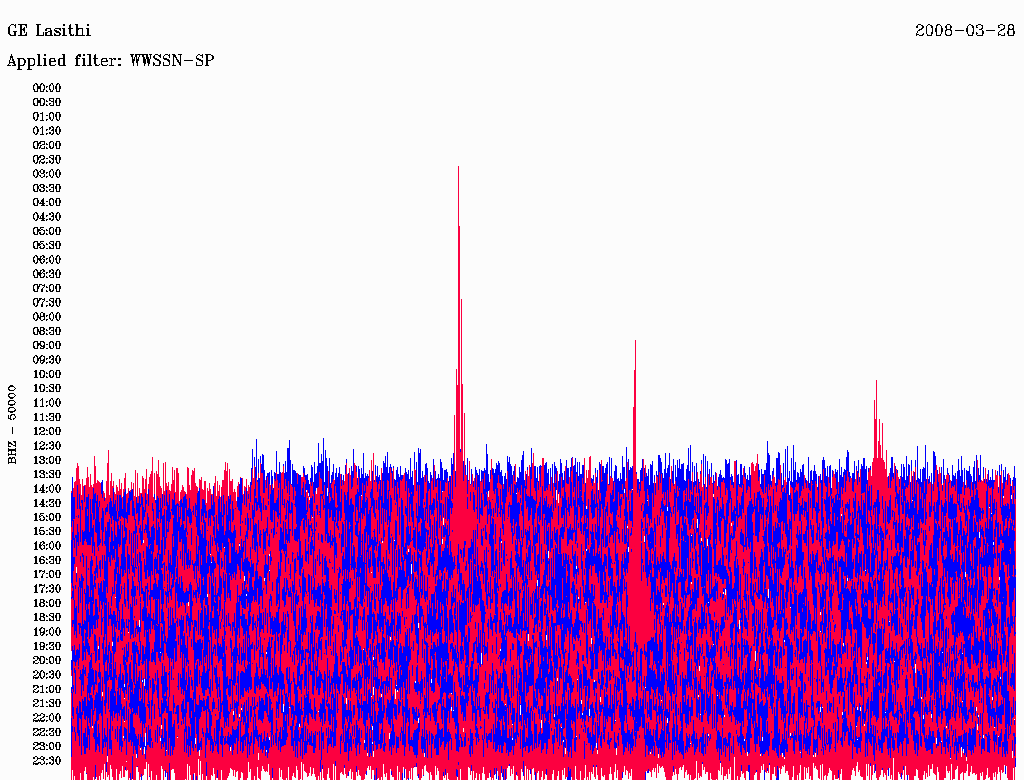Click the 21:30 time label
Screen dimensions: 1024x780
(x=47, y=704)
